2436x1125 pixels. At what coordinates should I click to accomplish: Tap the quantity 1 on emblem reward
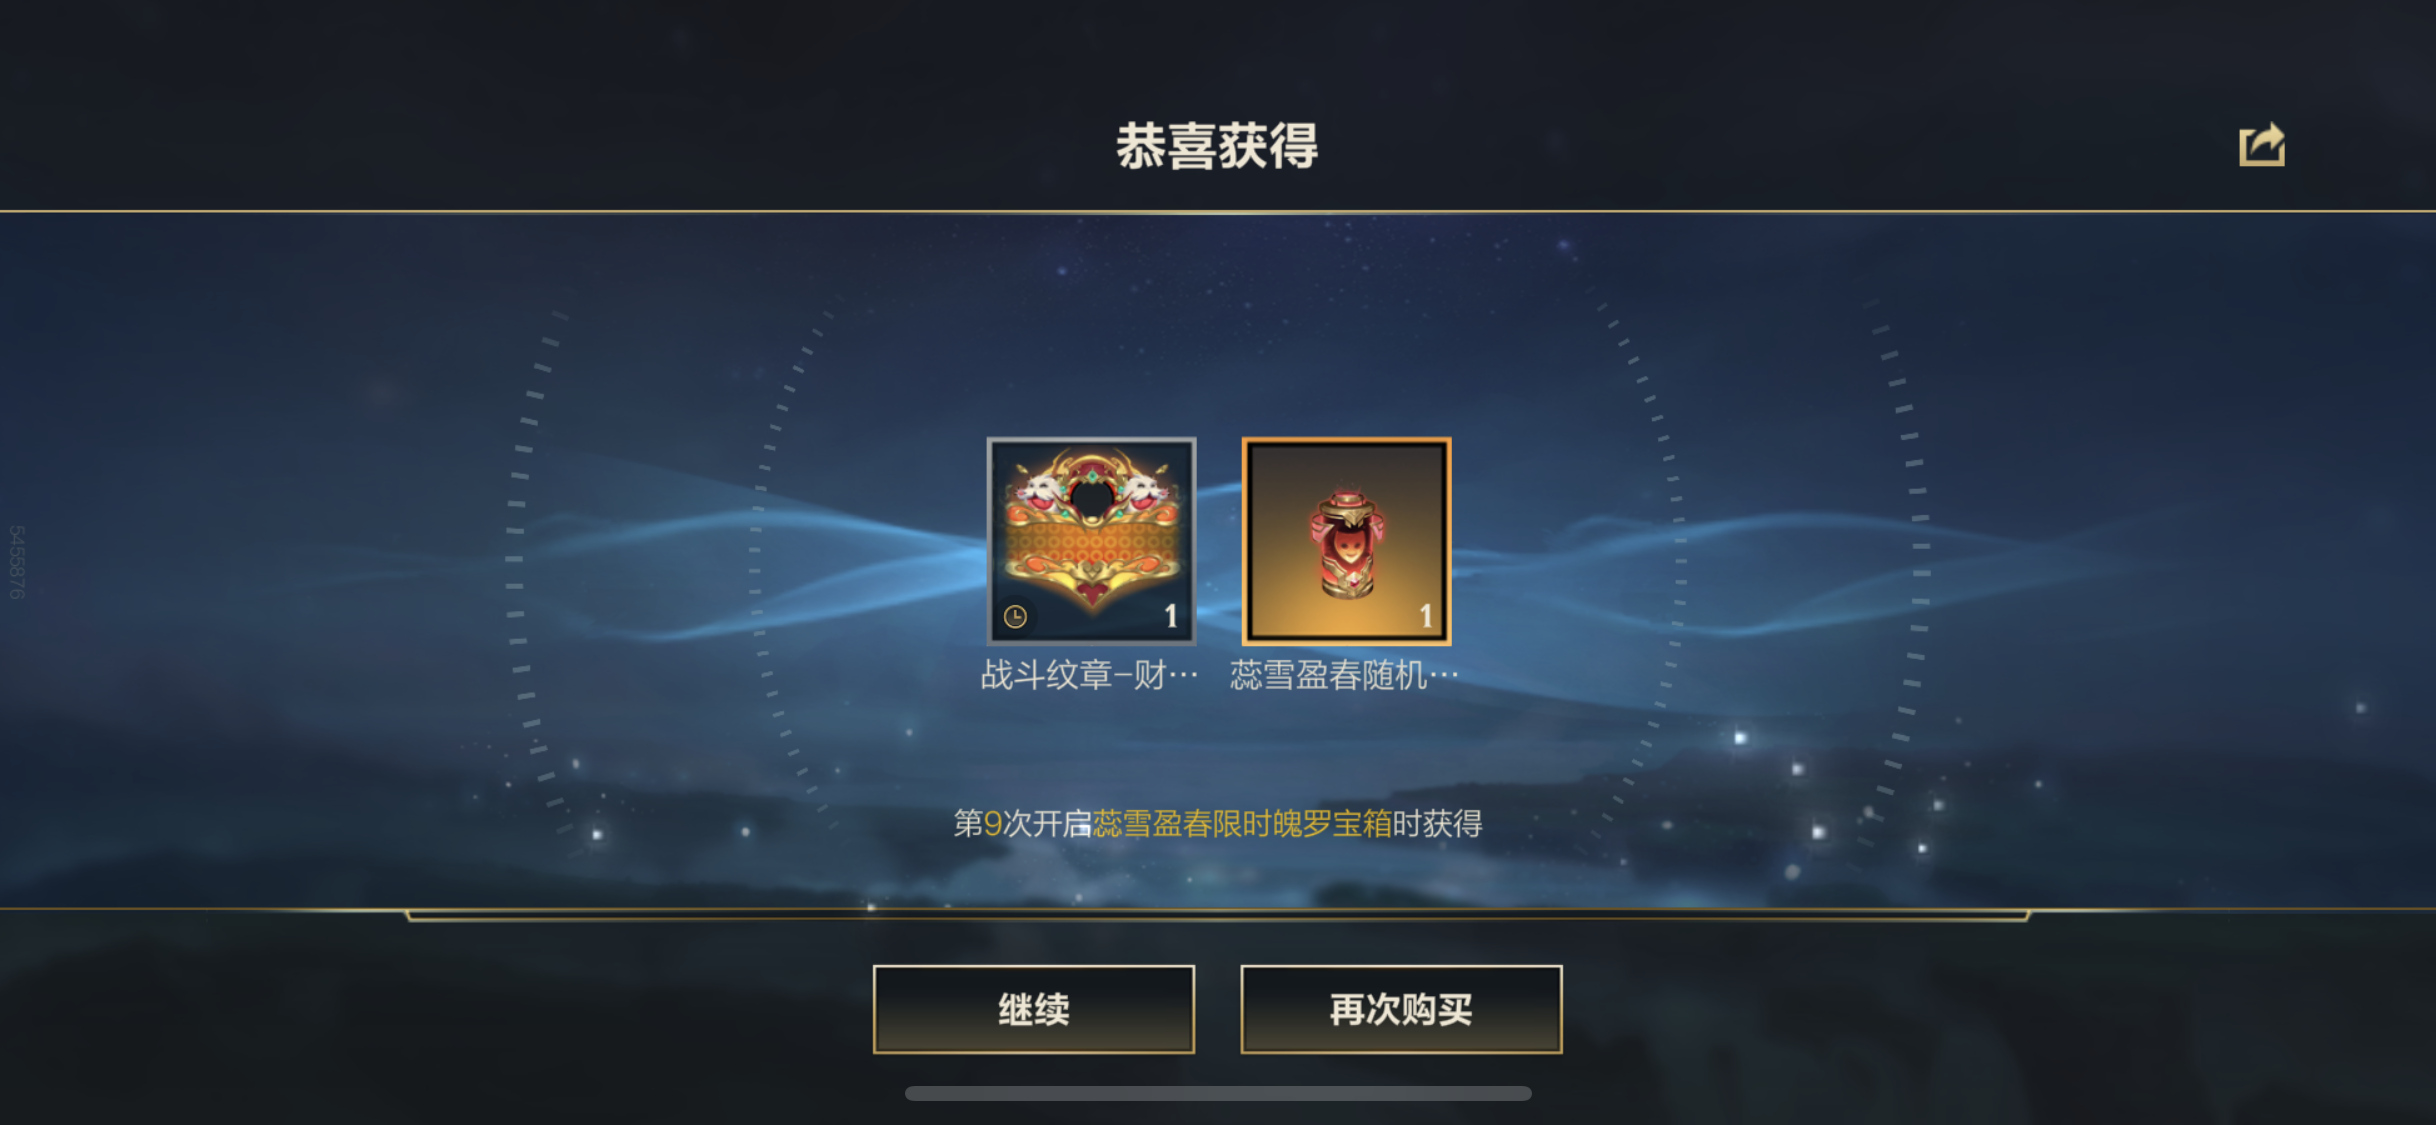point(1171,616)
